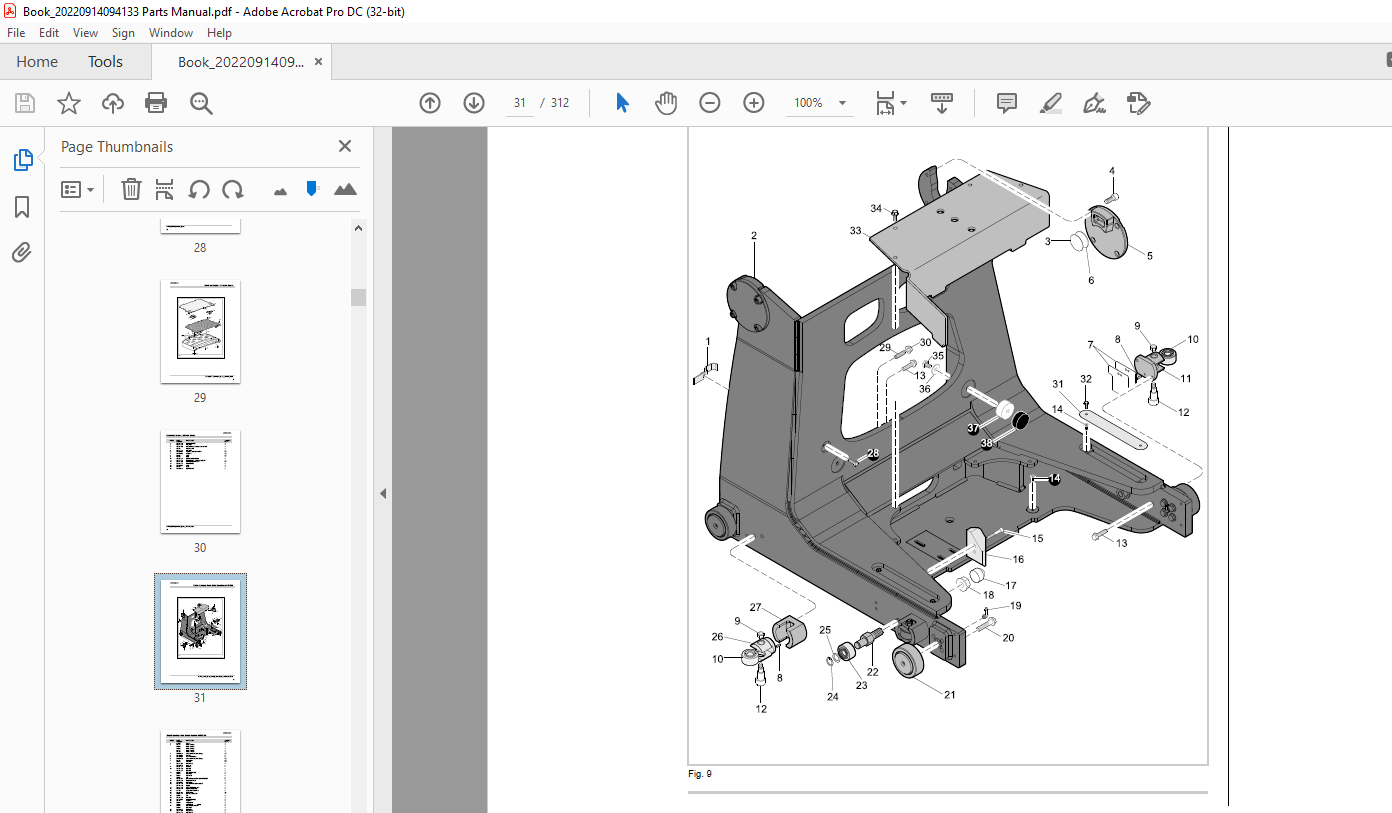Select the Book_2022091409 document tab
Image resolution: width=1392 pixels, height=813 pixels.
[240, 62]
